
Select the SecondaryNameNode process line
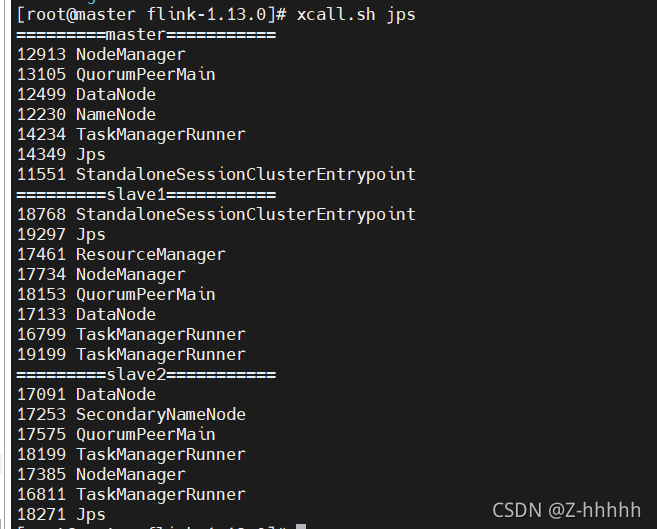pyautogui.click(x=131, y=415)
